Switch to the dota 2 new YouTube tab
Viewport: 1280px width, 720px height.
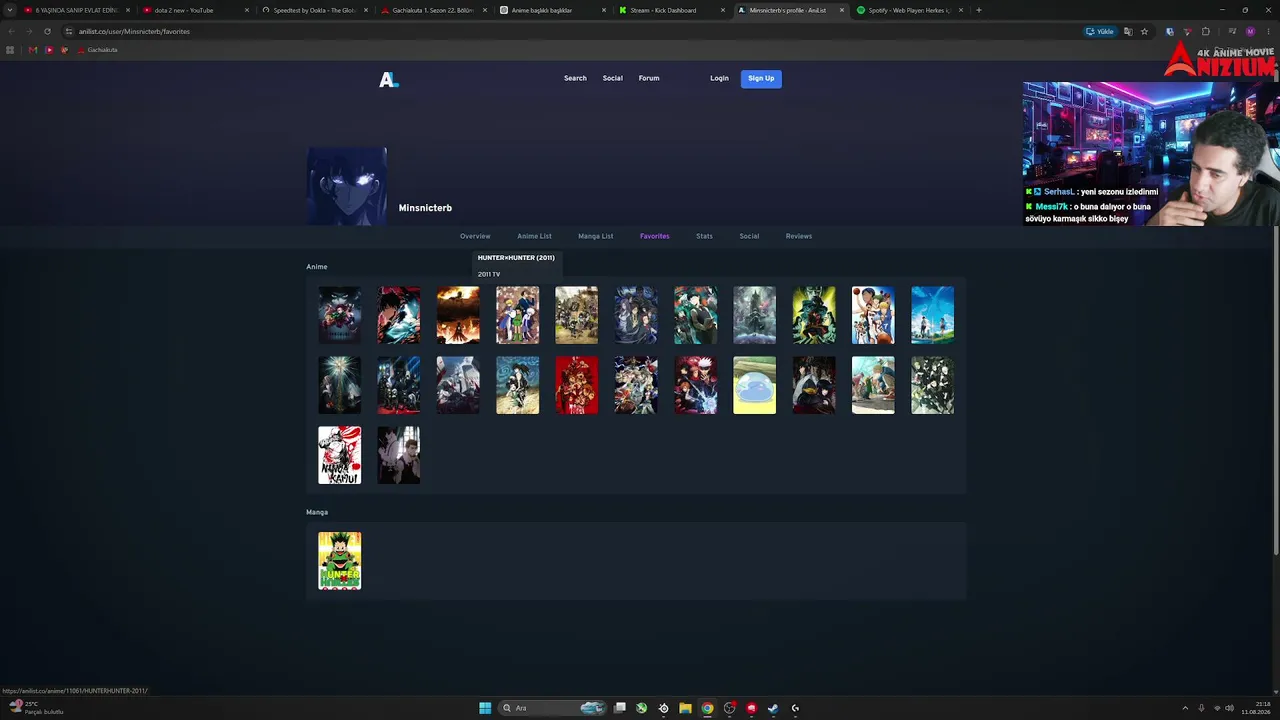point(193,10)
